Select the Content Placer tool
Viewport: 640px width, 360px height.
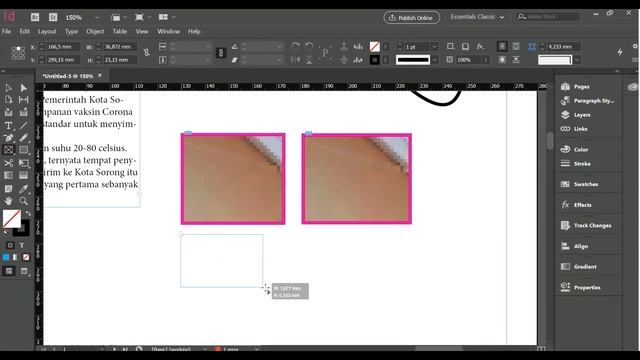[x=24, y=112]
